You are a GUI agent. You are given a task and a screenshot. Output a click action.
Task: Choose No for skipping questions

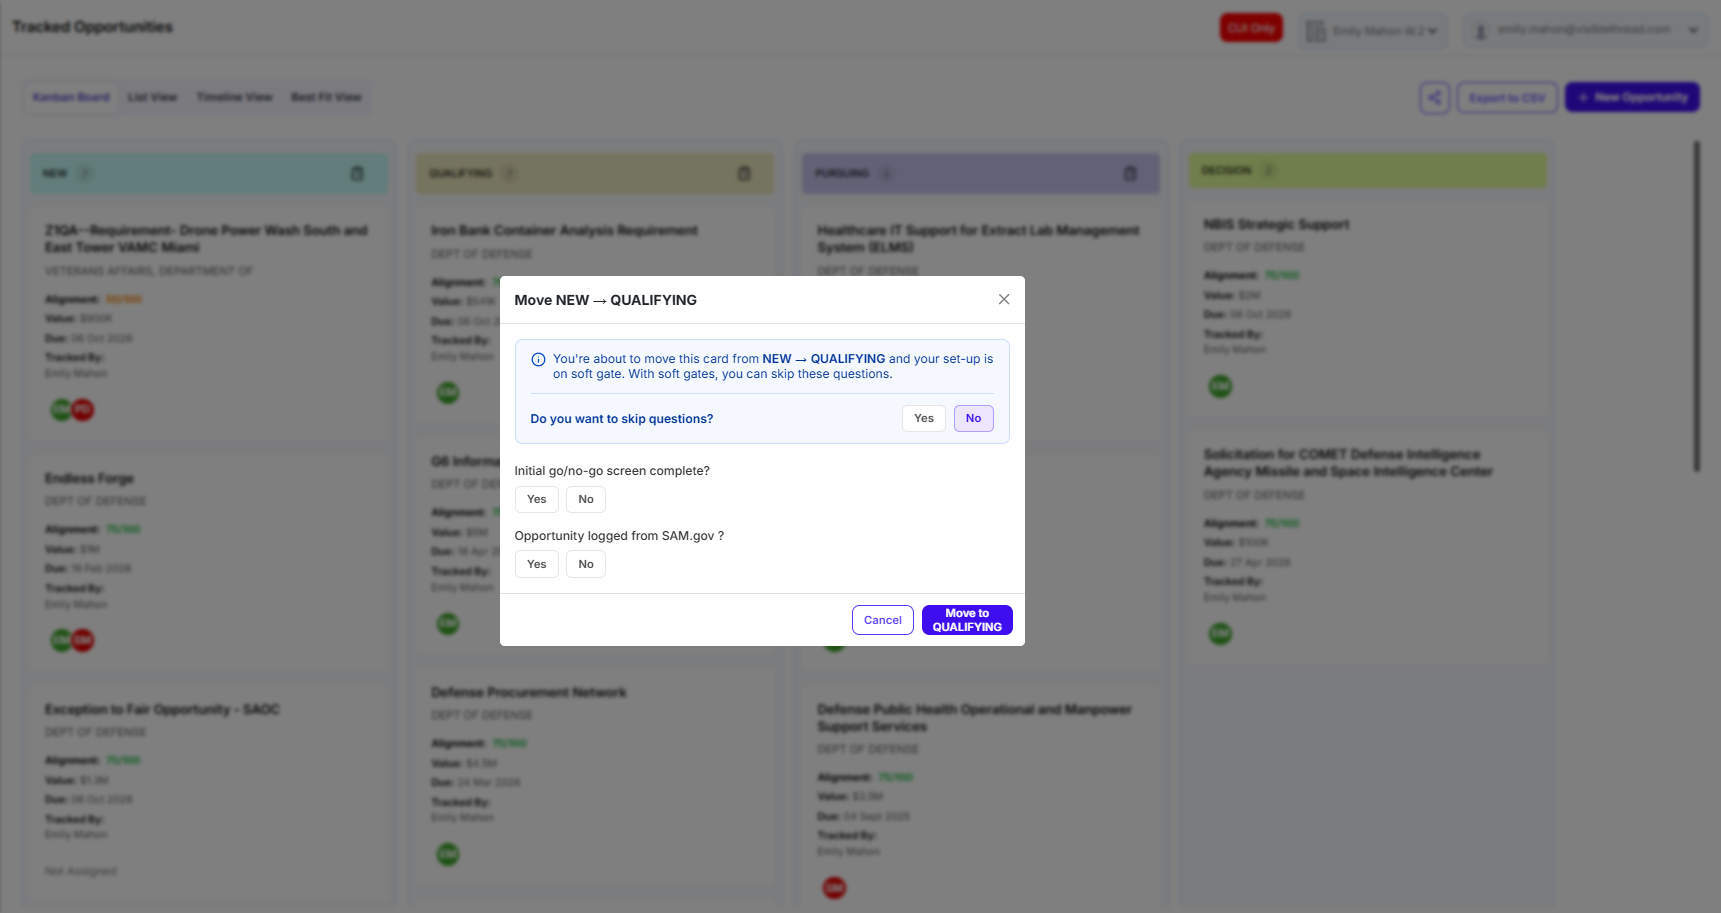pos(974,418)
